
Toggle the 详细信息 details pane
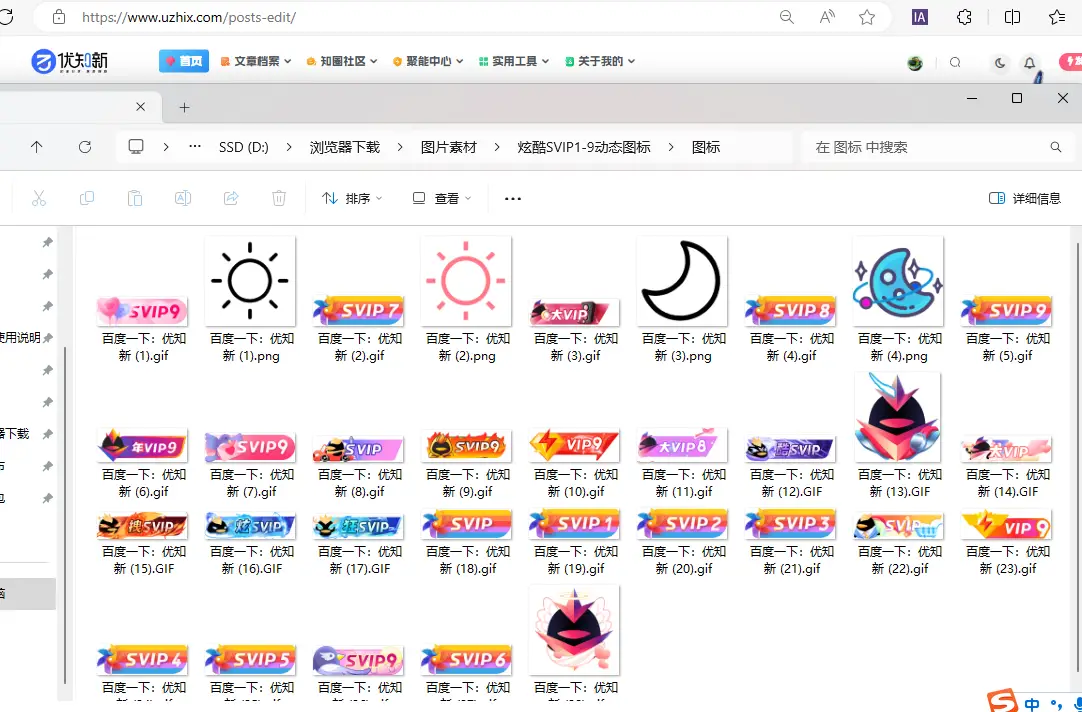tap(1024, 199)
